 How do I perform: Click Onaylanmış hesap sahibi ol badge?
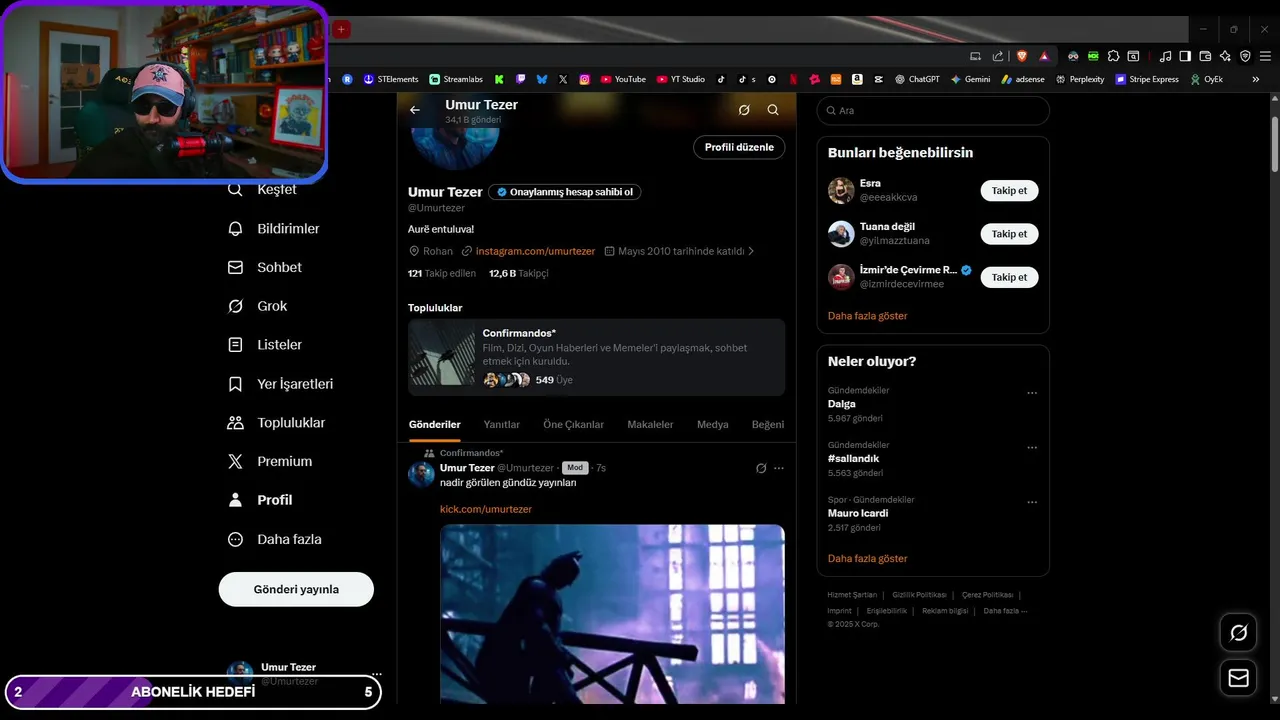pos(565,192)
